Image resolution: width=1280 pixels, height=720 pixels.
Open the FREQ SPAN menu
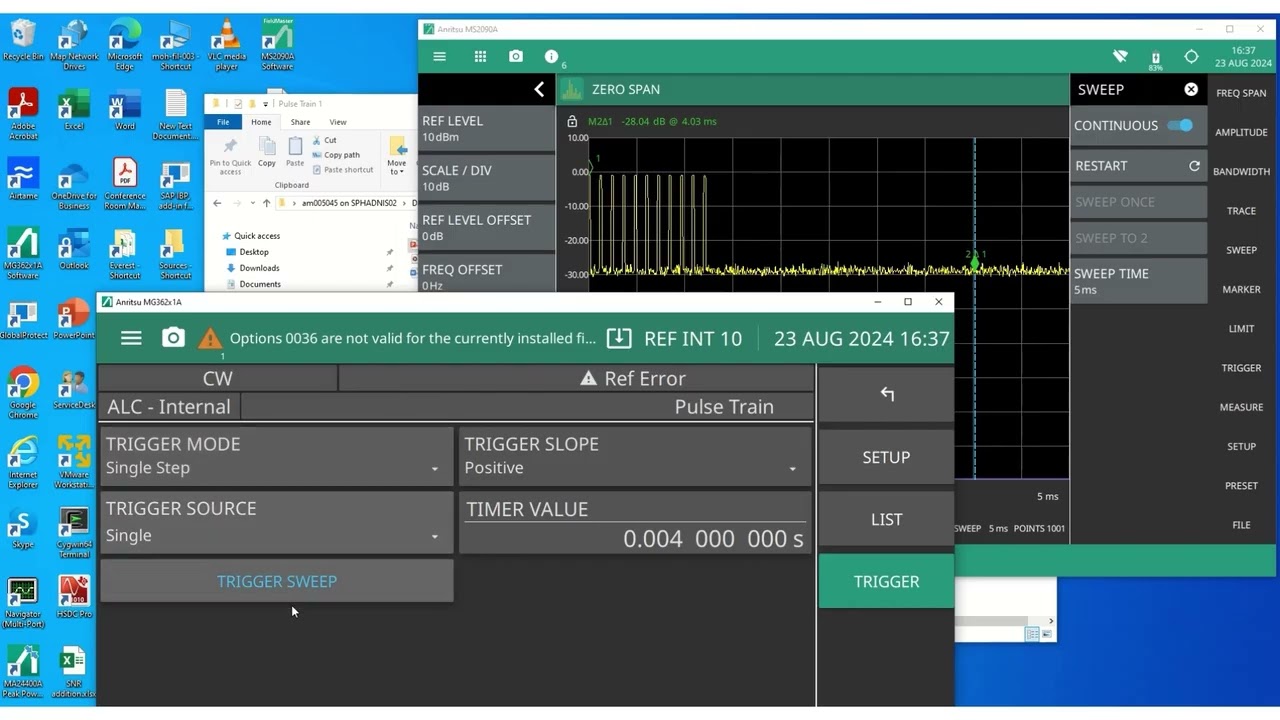point(1241,93)
